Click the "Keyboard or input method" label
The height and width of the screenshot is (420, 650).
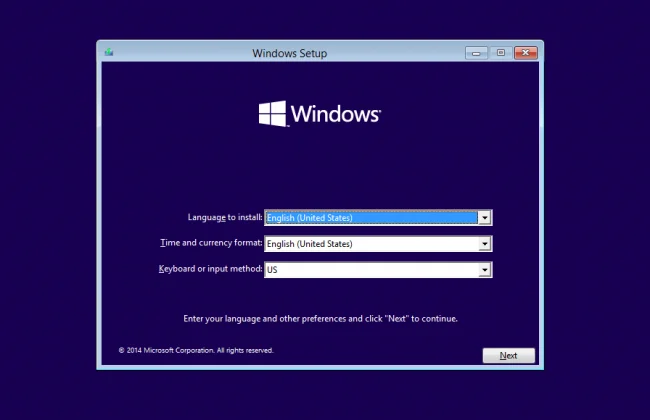(210, 269)
